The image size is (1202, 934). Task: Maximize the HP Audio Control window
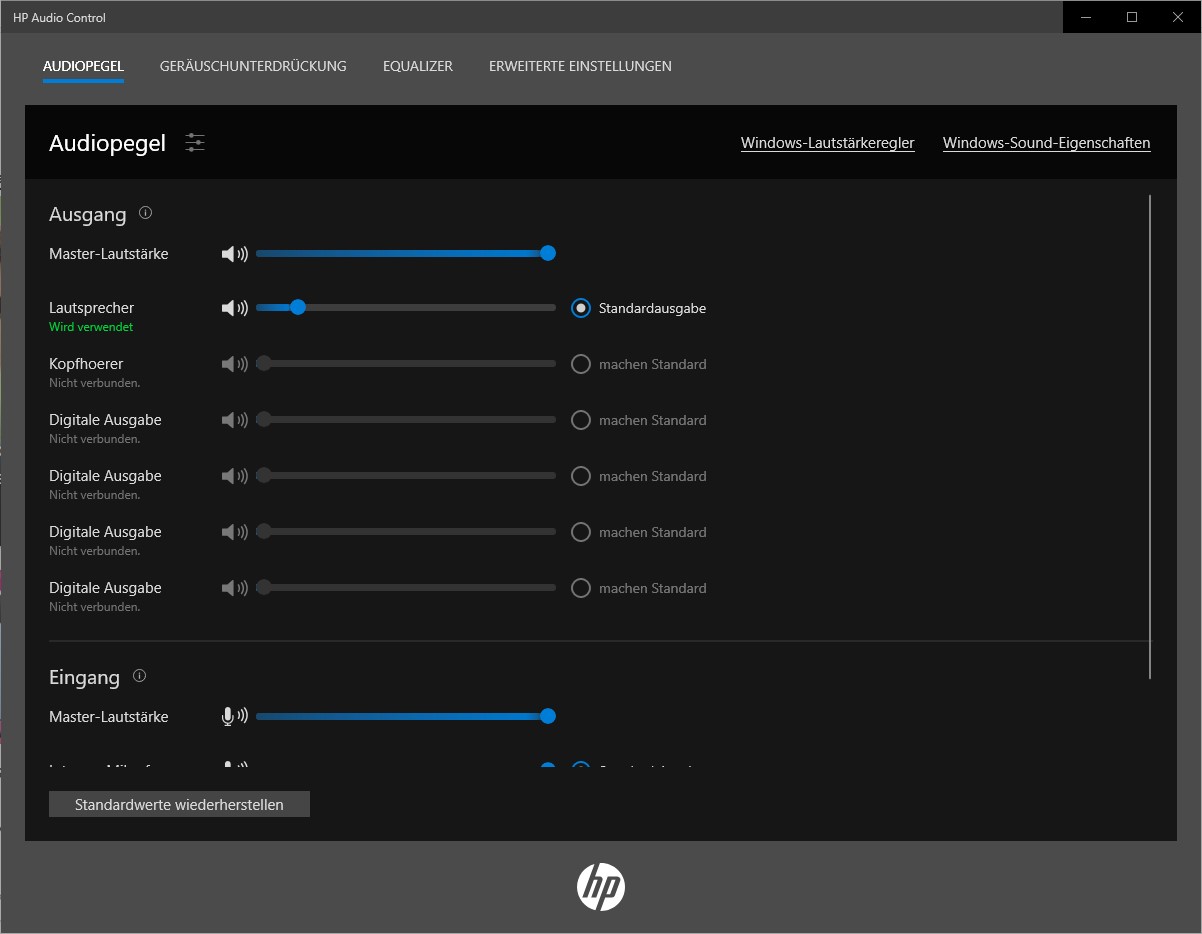tap(1132, 17)
